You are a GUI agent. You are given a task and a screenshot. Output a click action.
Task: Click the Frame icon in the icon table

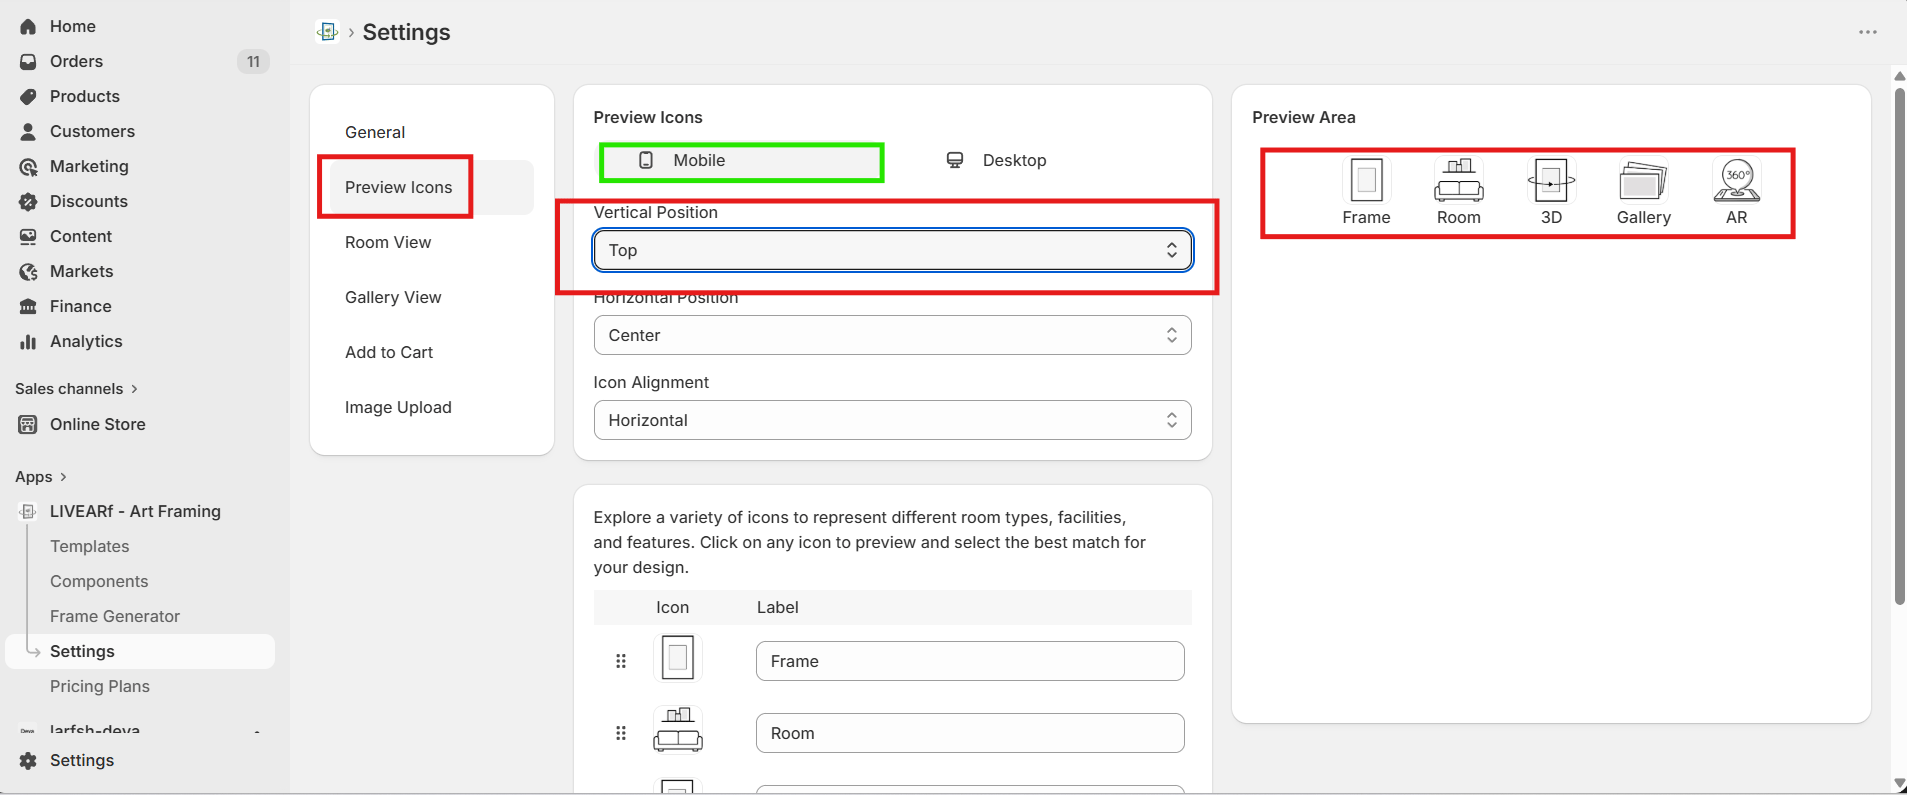pyautogui.click(x=678, y=658)
